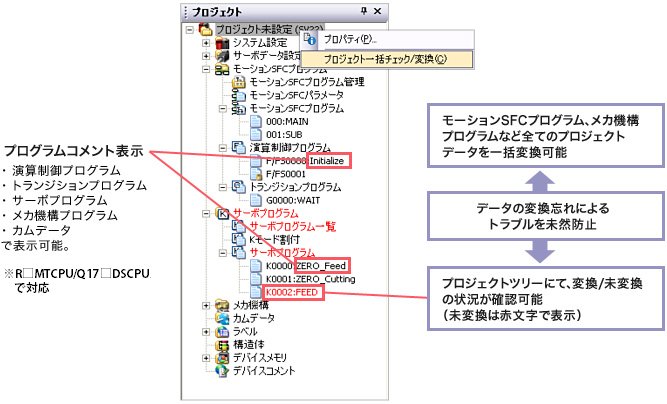Click the カムデータ icon in tree
Image resolution: width=667 pixels, height=404 pixels.
click(223, 317)
